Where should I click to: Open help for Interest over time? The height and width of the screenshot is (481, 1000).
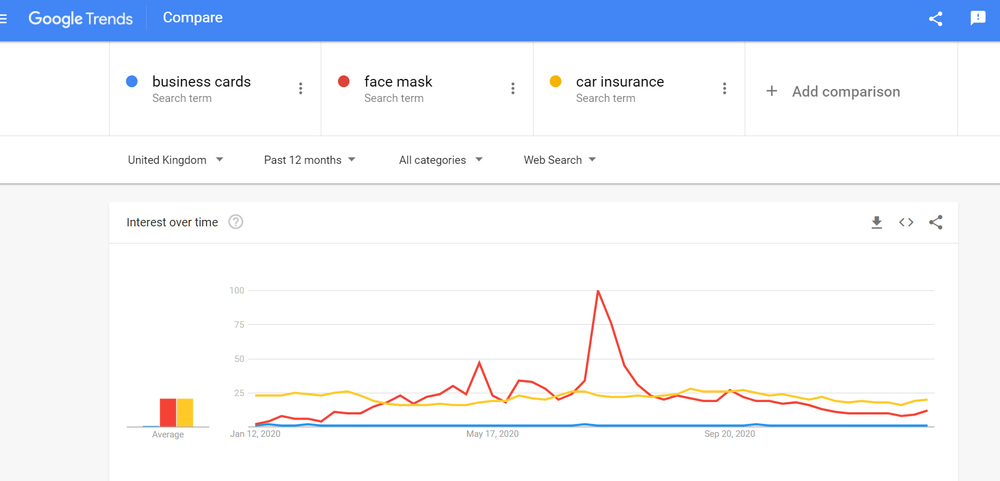coord(236,222)
